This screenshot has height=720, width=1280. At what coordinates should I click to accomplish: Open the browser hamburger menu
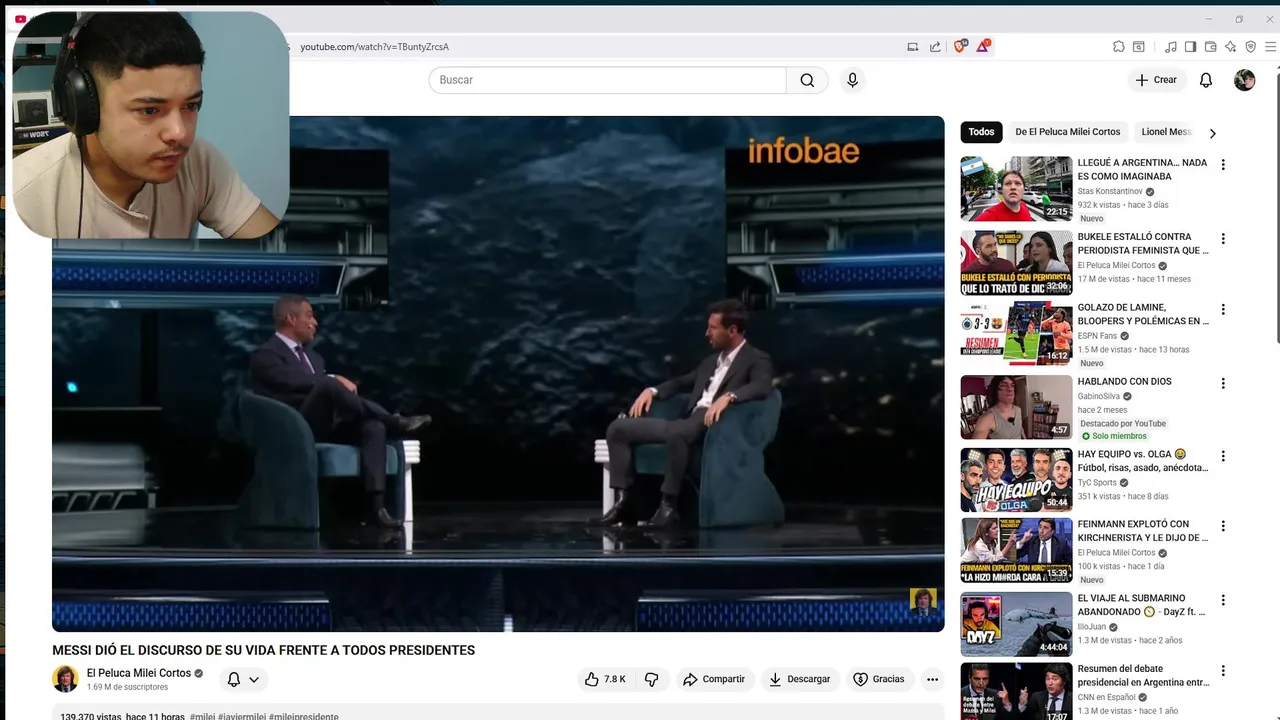click(x=1271, y=46)
